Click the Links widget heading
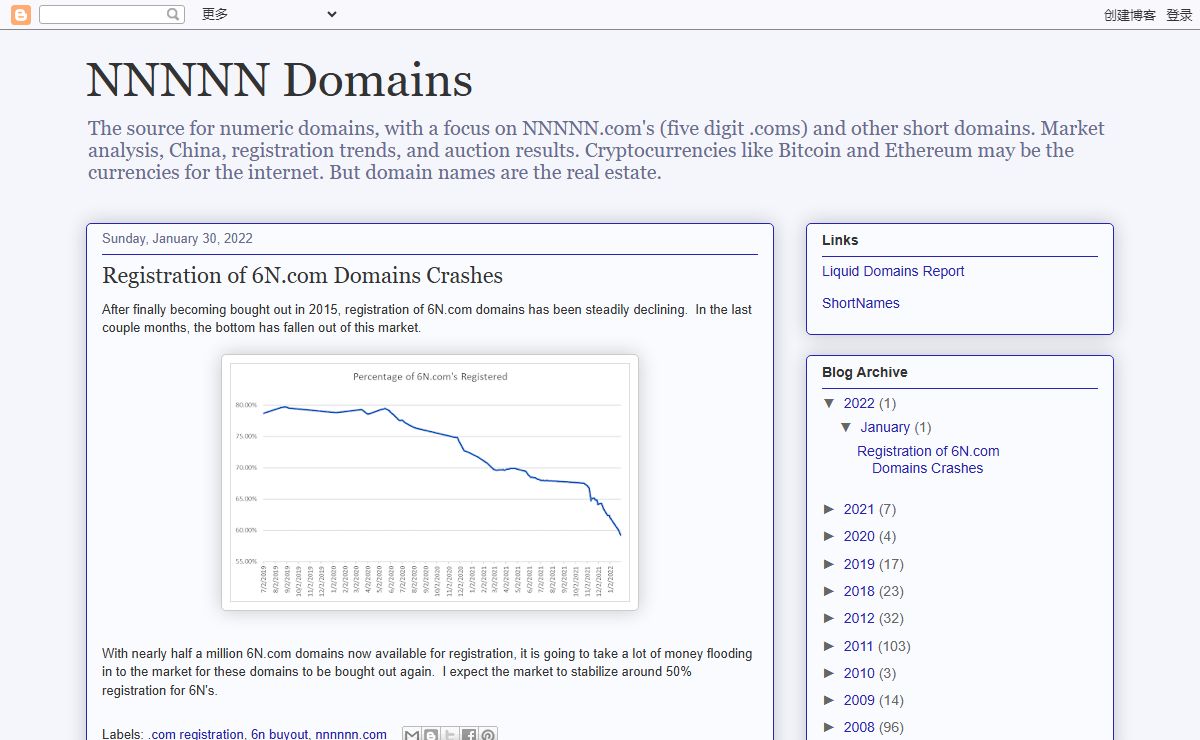Viewport: 1200px width, 740px height. 840,240
